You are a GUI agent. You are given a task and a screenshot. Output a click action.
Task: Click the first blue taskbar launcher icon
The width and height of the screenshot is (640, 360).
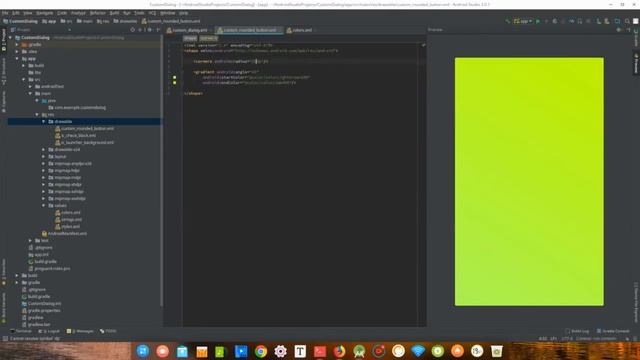(143, 351)
